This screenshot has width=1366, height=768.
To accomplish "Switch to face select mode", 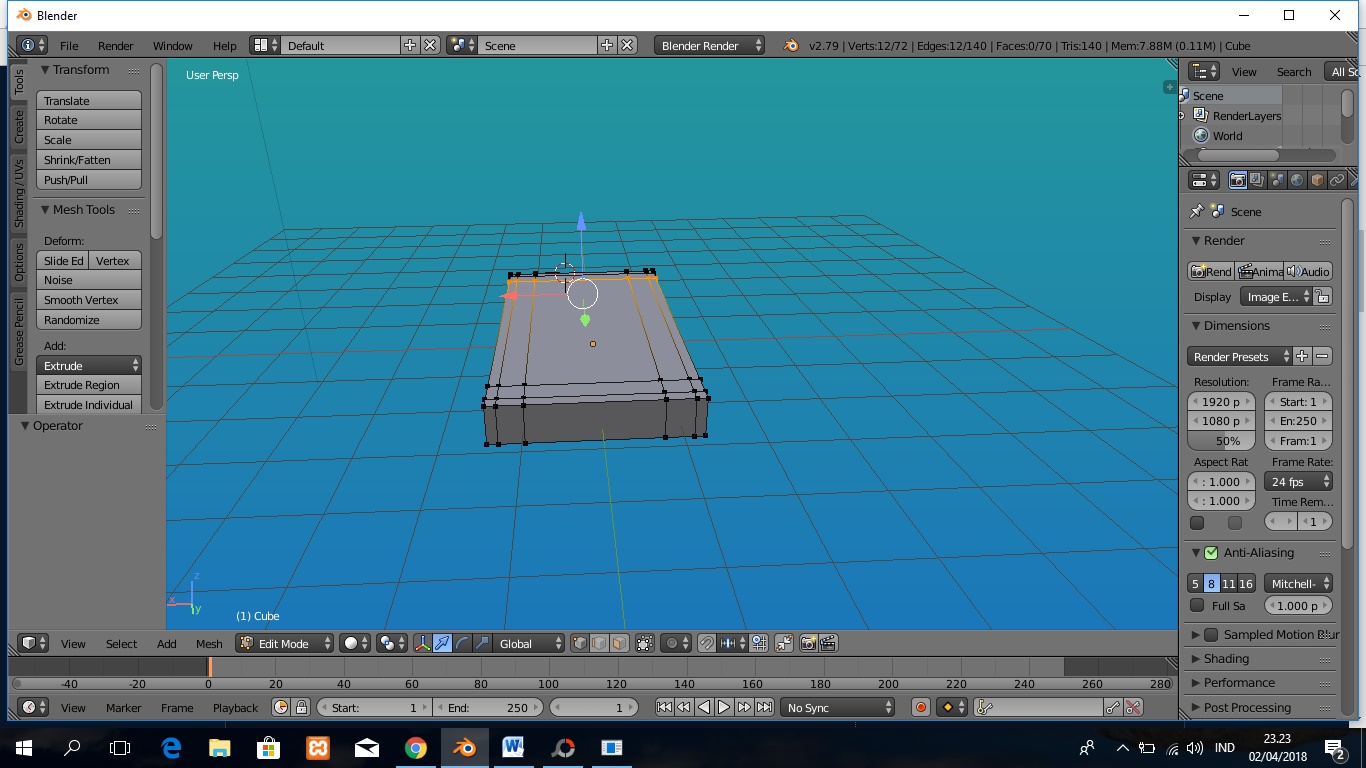I will click(x=619, y=644).
